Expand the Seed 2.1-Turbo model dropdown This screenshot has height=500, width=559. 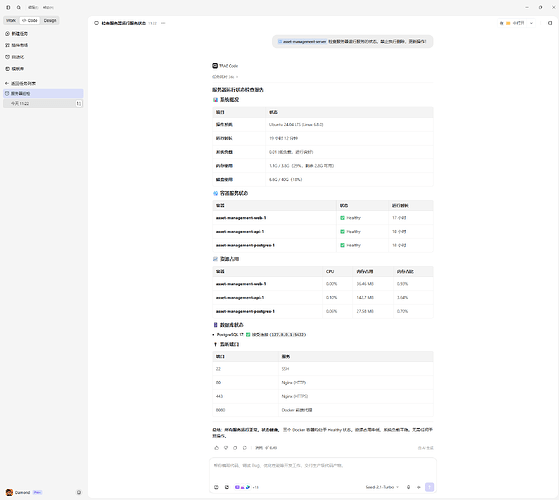pyautogui.click(x=382, y=487)
